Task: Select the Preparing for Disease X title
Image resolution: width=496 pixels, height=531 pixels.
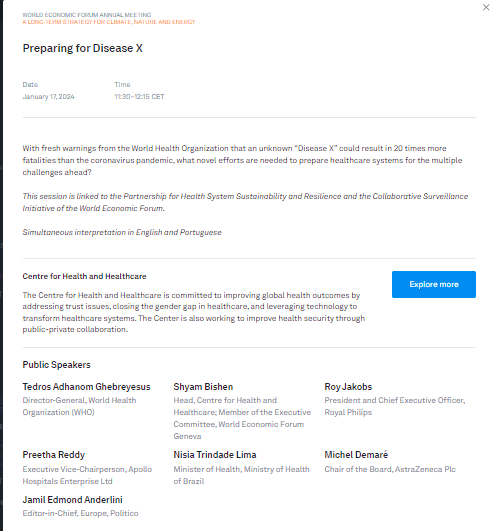Action: [x=83, y=48]
